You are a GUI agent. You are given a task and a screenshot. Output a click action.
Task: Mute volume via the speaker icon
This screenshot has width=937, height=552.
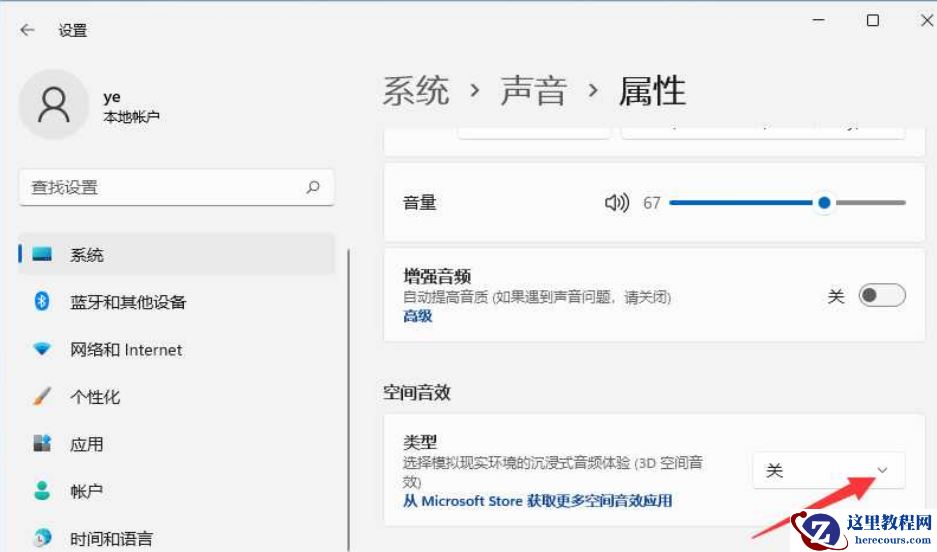(617, 203)
